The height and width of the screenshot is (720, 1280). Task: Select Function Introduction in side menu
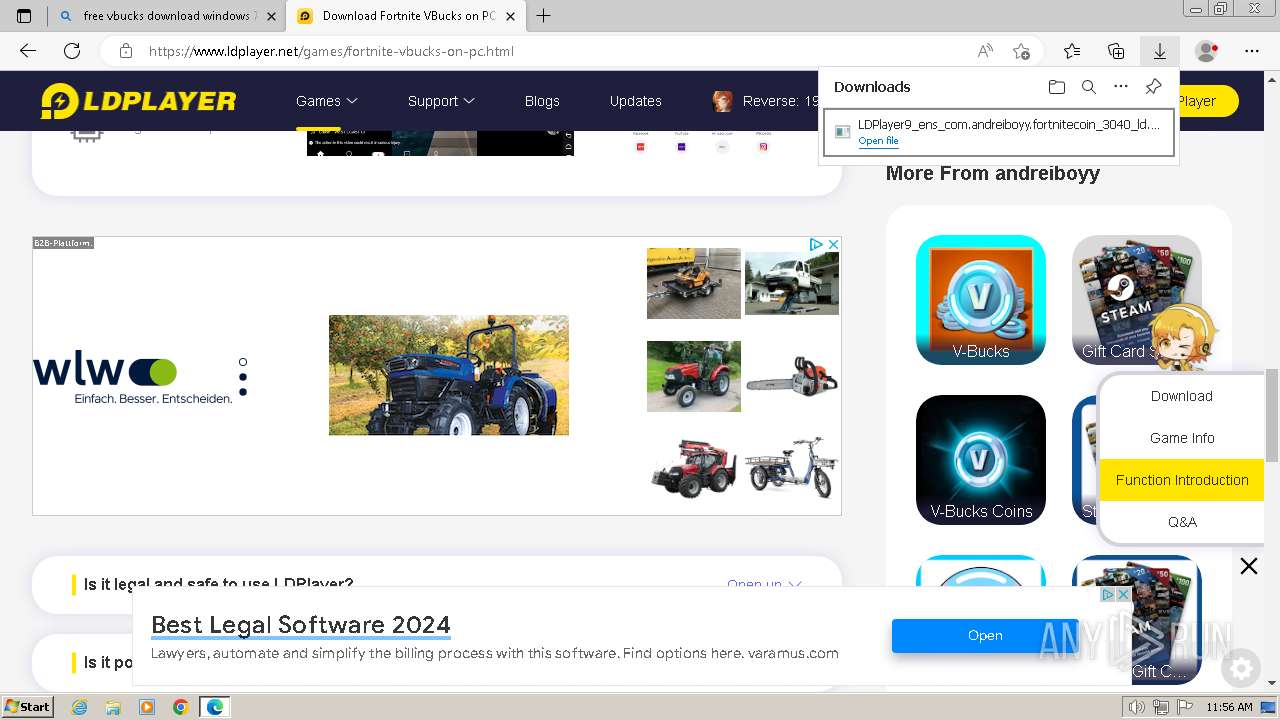coord(1182,480)
